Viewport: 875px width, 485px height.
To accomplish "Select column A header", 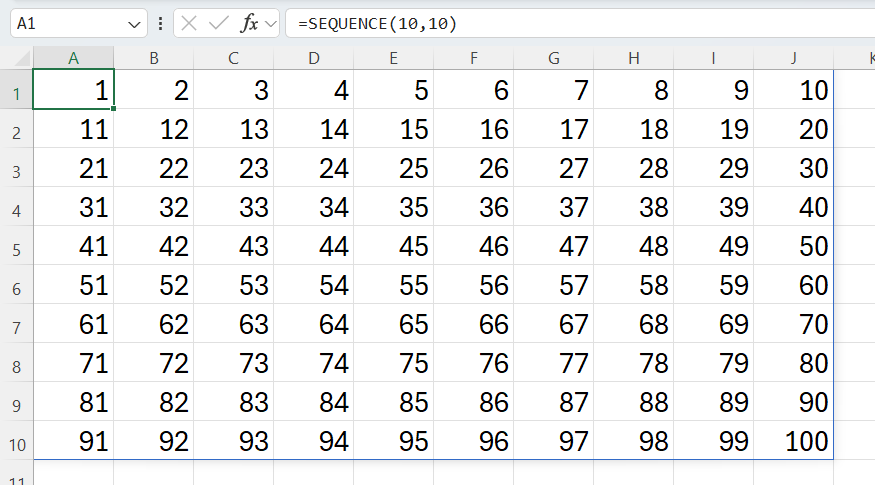I will [74, 58].
